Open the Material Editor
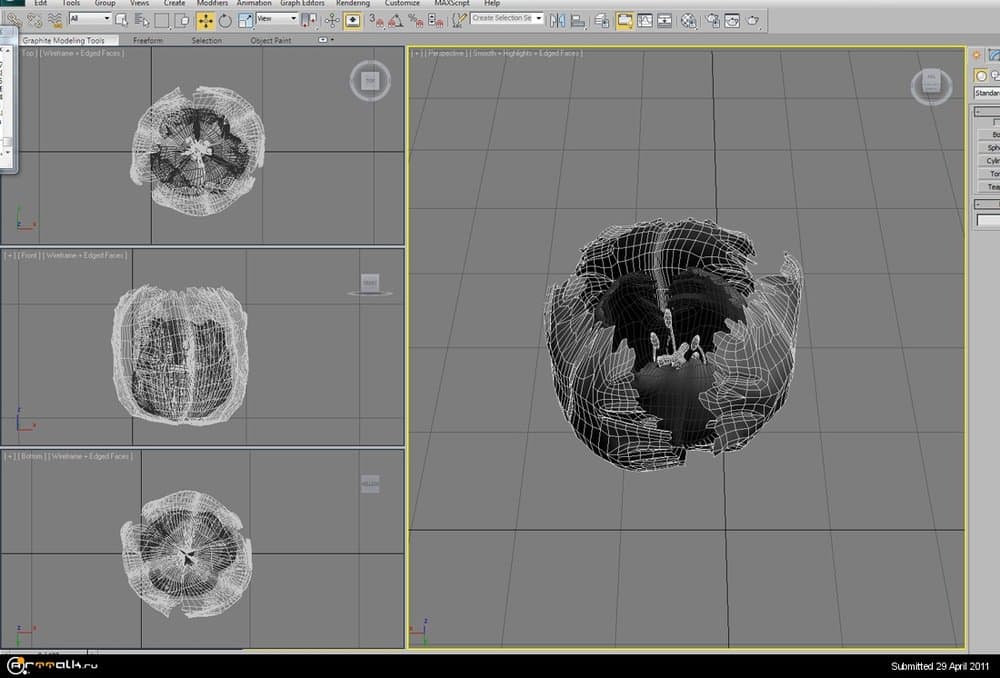The image size is (1000, 678). pos(689,20)
